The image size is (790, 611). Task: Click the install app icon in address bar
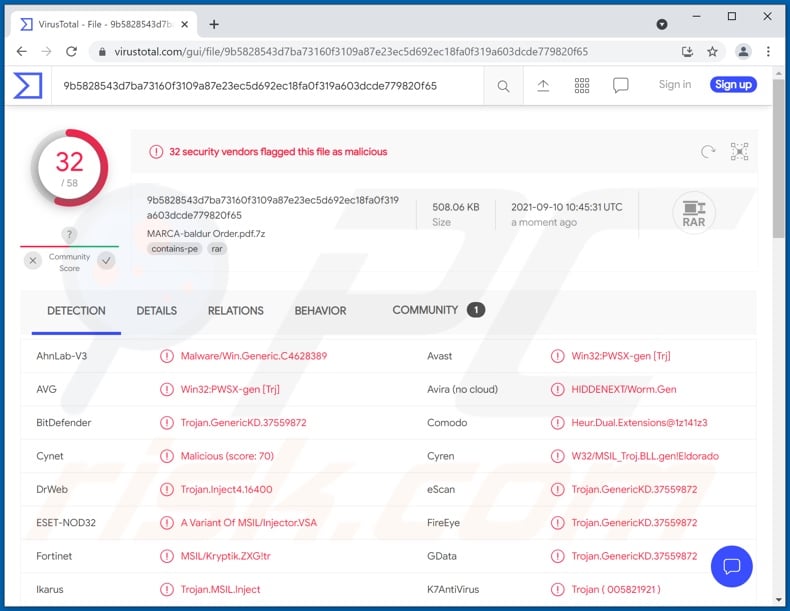pyautogui.click(x=687, y=51)
